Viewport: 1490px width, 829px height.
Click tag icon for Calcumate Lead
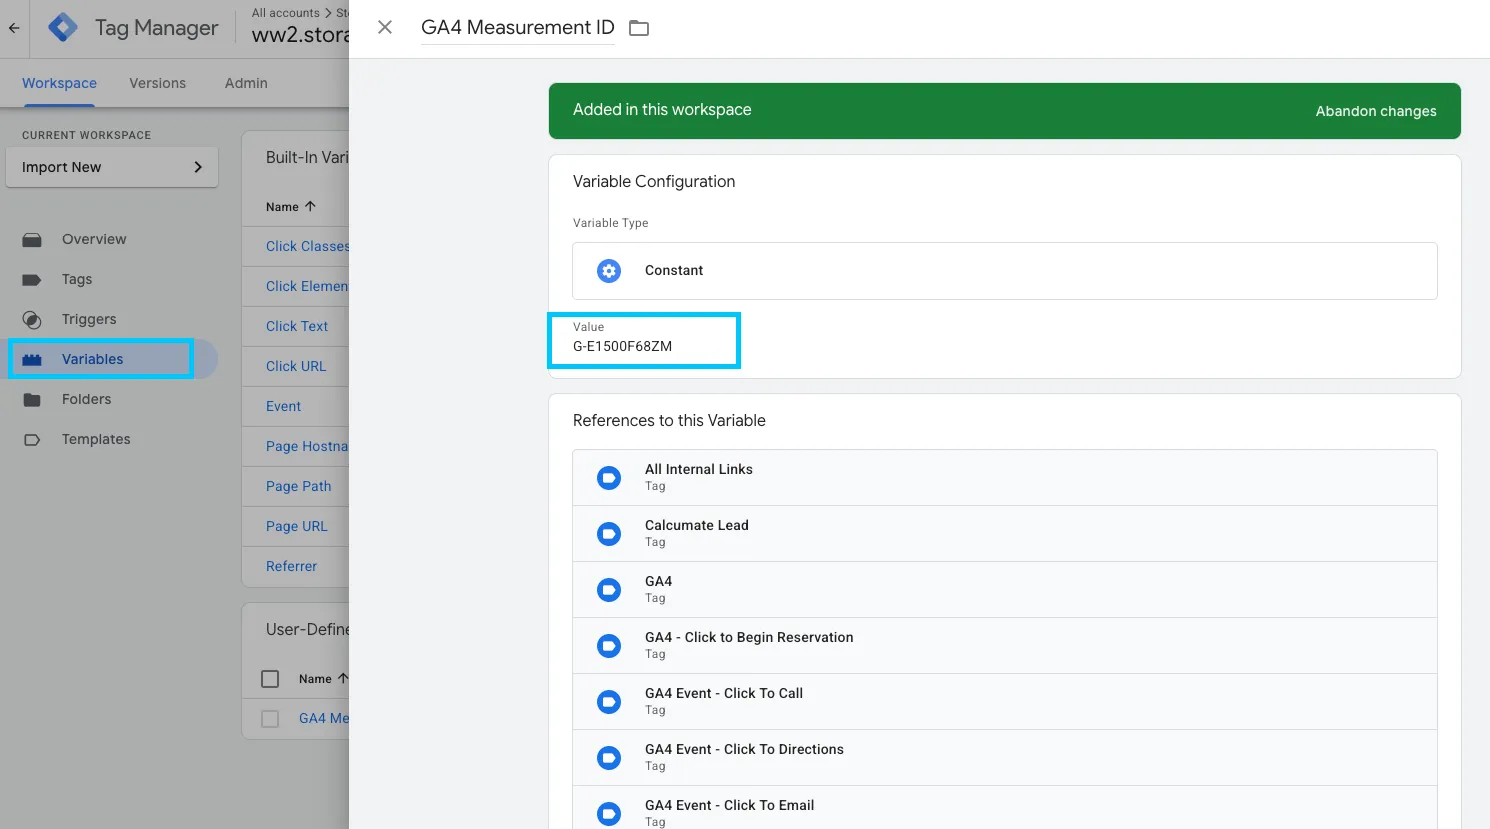point(609,534)
